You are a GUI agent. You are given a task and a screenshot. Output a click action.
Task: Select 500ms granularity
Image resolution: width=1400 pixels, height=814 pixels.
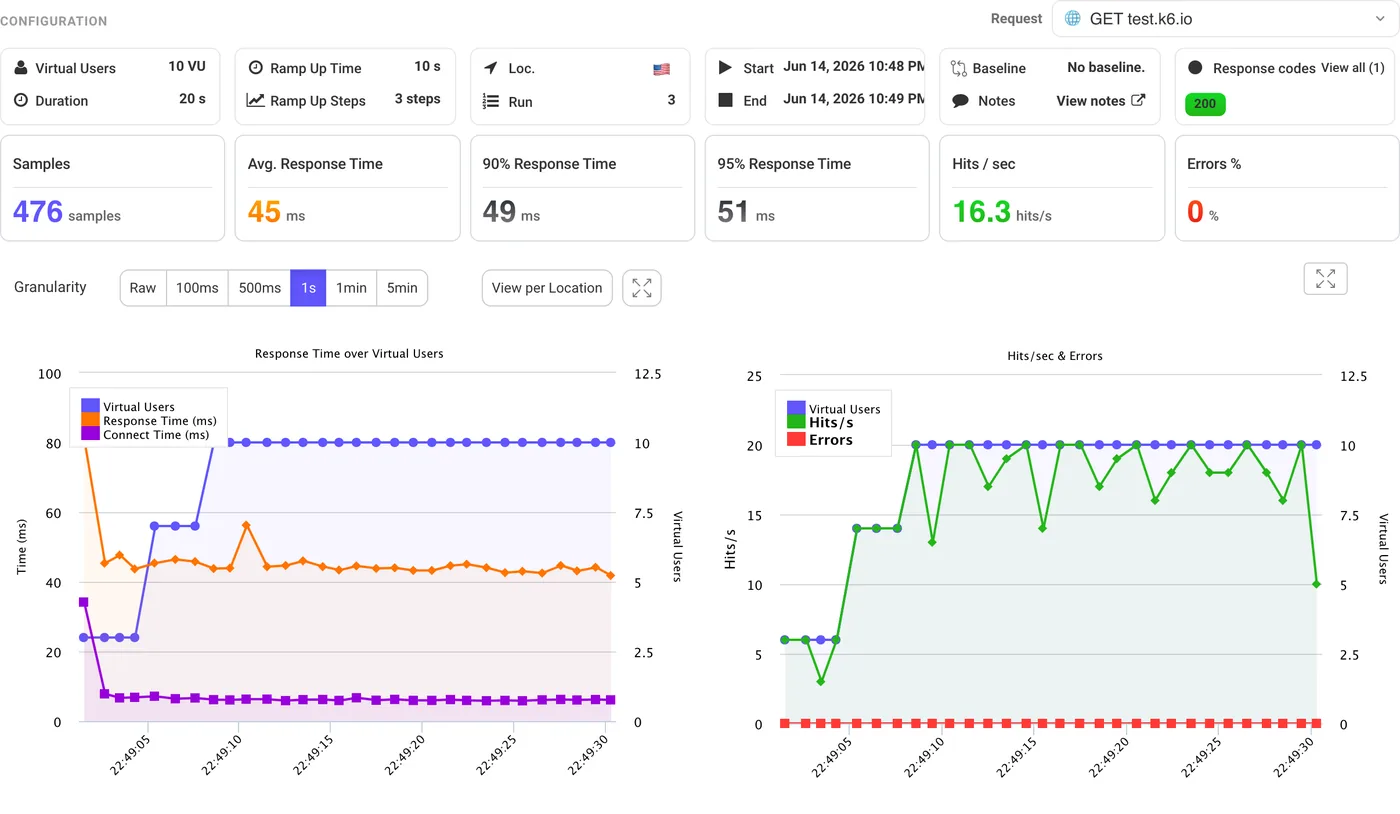click(x=259, y=288)
